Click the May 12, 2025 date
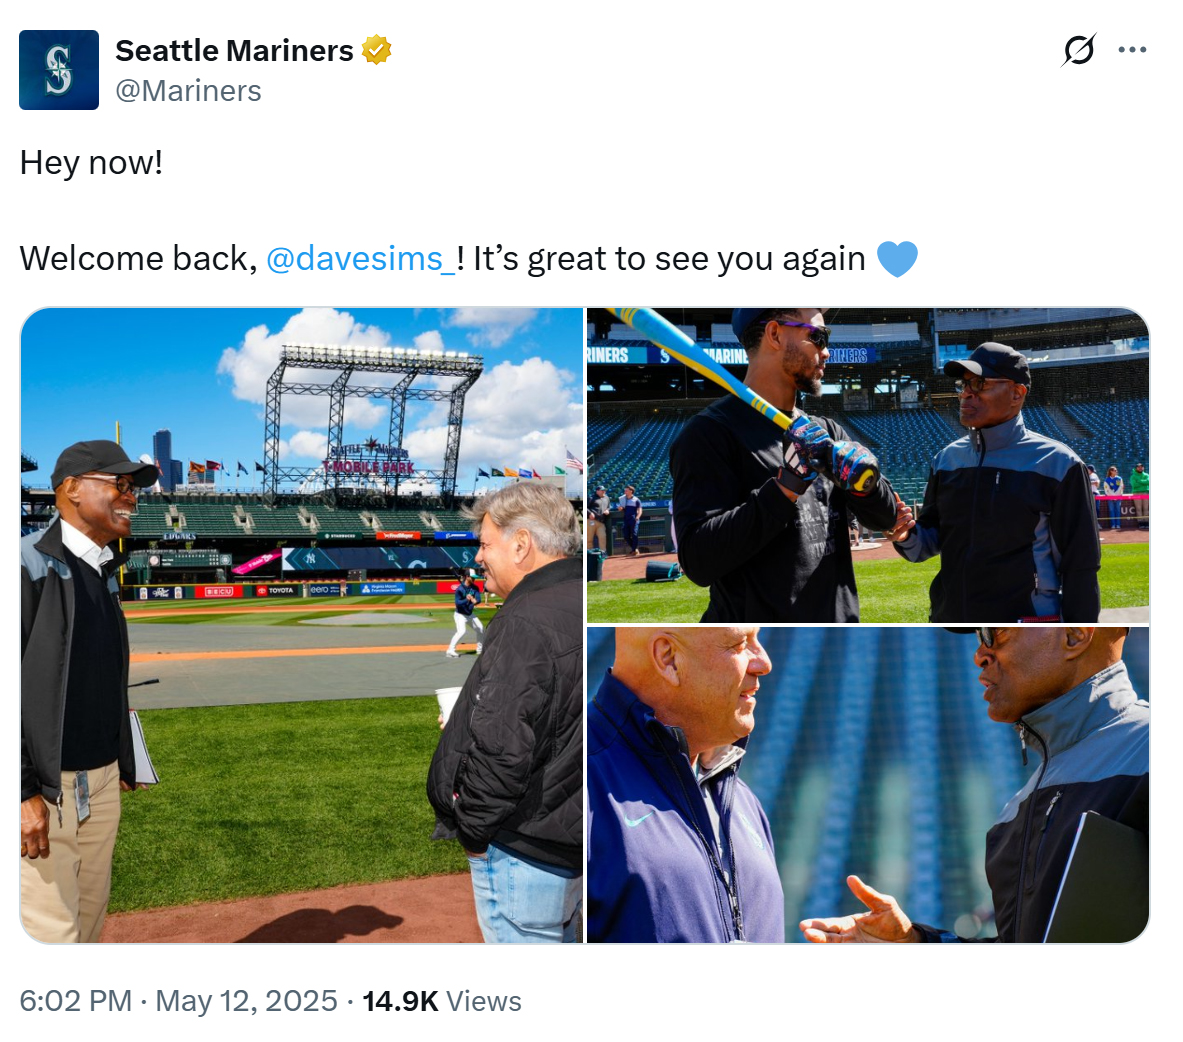 point(246,1001)
